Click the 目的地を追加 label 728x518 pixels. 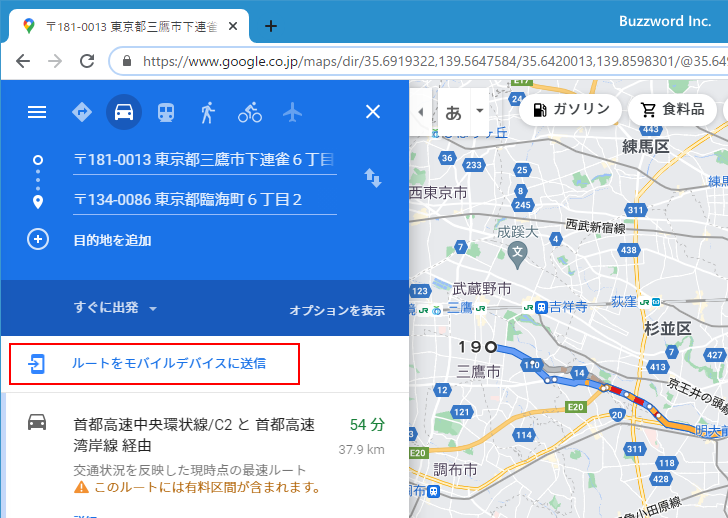[113, 240]
